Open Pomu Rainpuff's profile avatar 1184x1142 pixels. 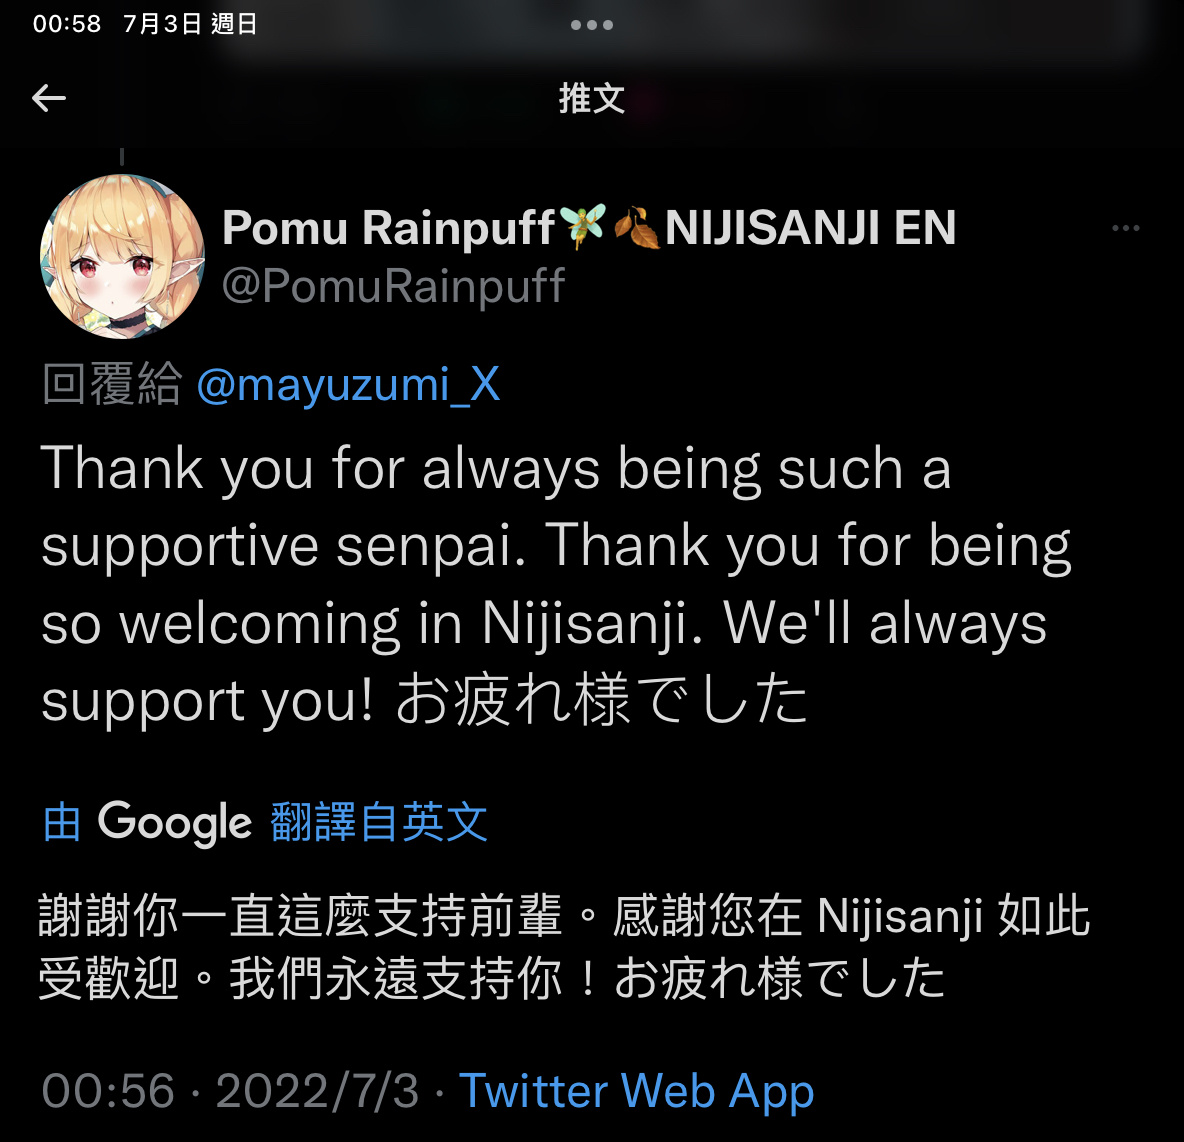click(122, 256)
